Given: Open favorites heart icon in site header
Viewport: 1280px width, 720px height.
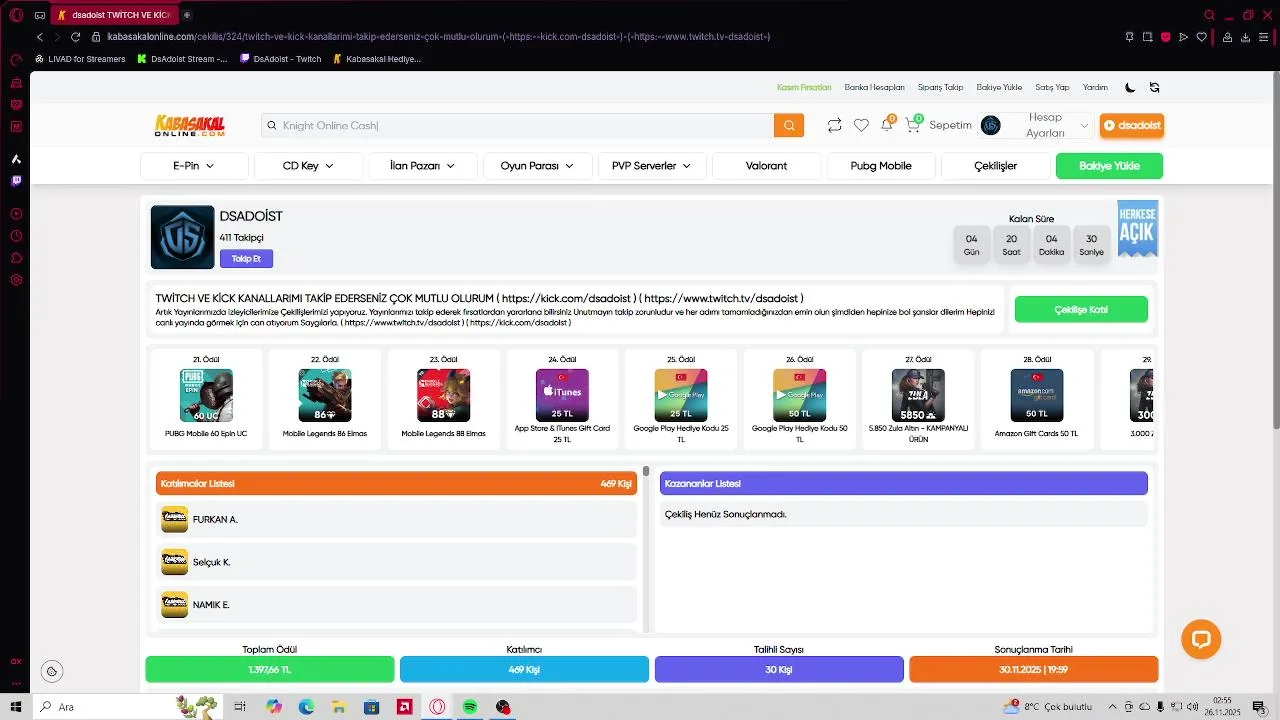Looking at the screenshot, I should click(x=861, y=125).
